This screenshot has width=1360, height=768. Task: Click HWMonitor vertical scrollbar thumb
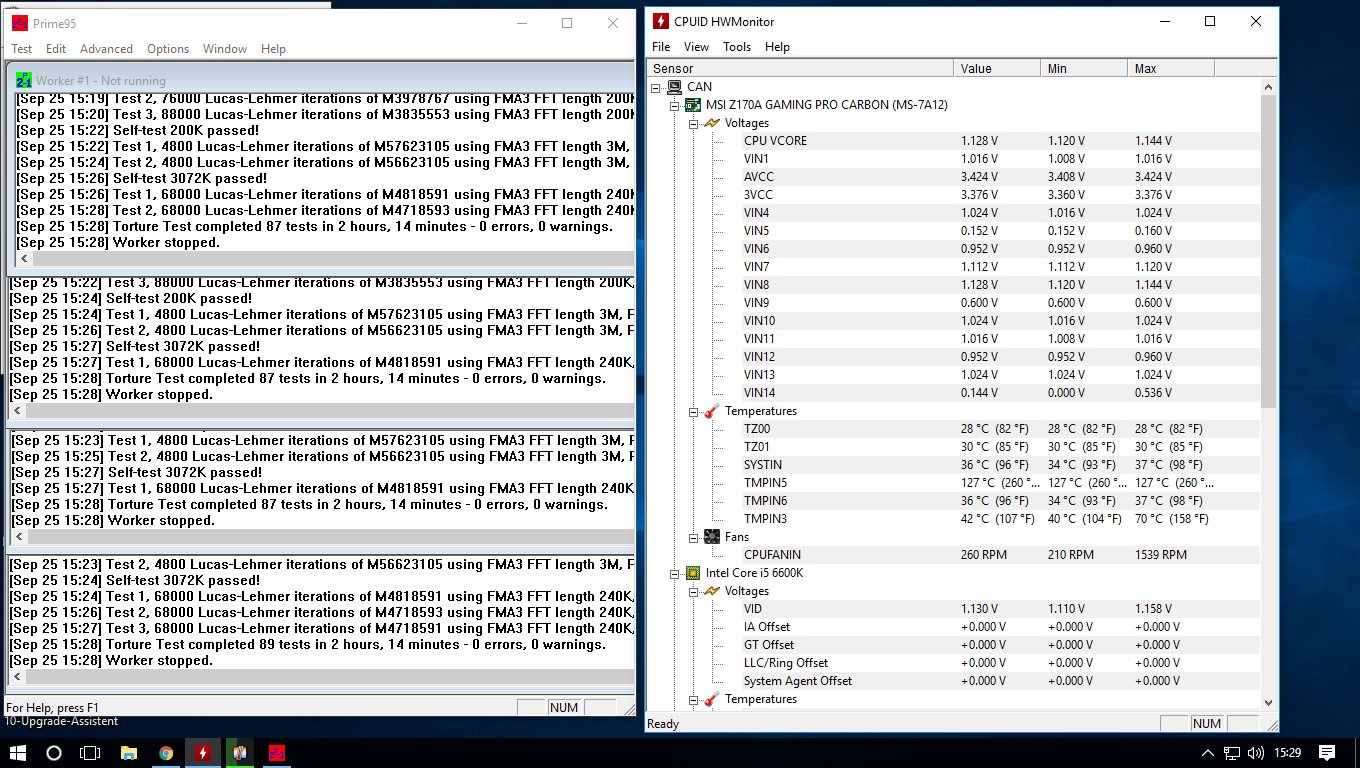[1269, 251]
